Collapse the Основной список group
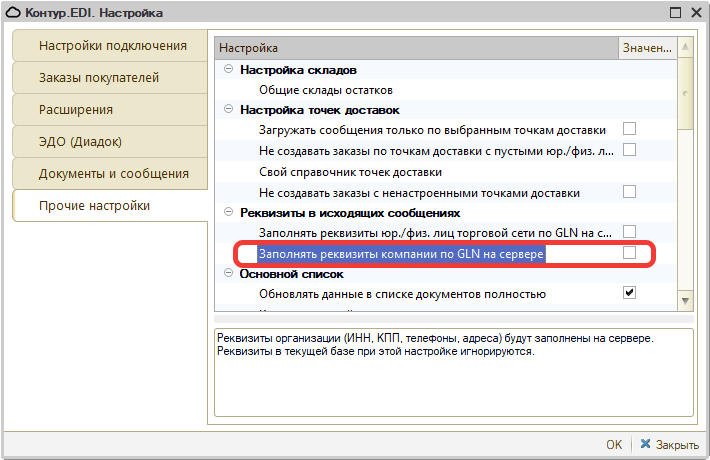Screen dimensions: 710x460 229,273
